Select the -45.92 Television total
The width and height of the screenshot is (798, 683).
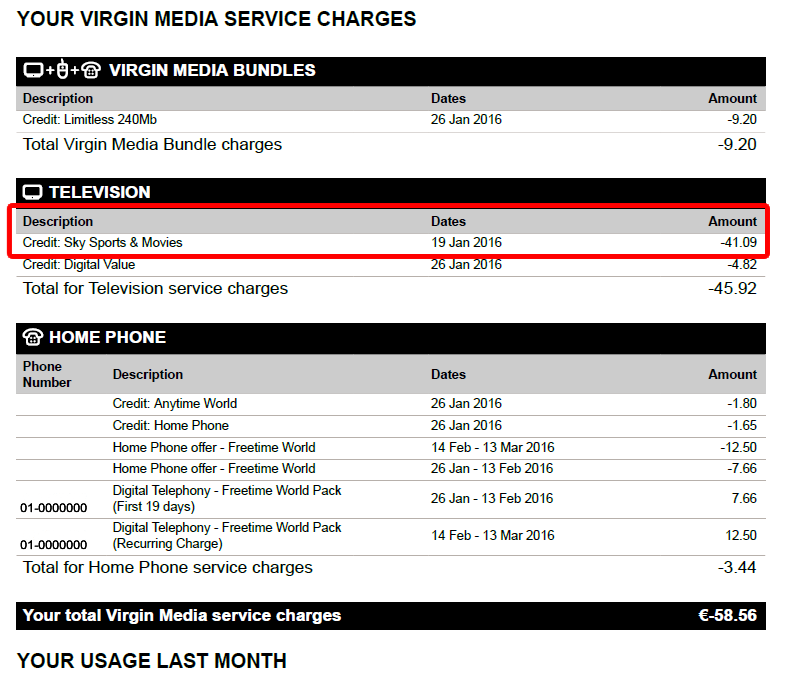pos(732,289)
